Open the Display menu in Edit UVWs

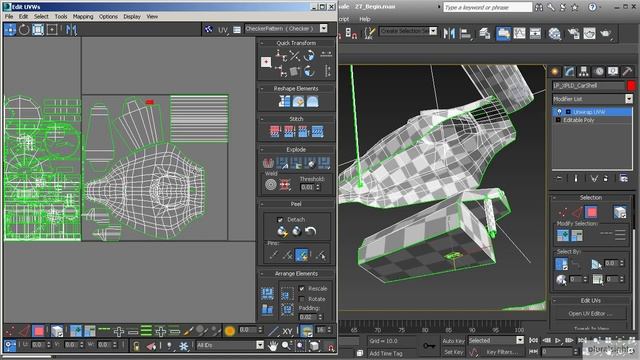(x=132, y=17)
